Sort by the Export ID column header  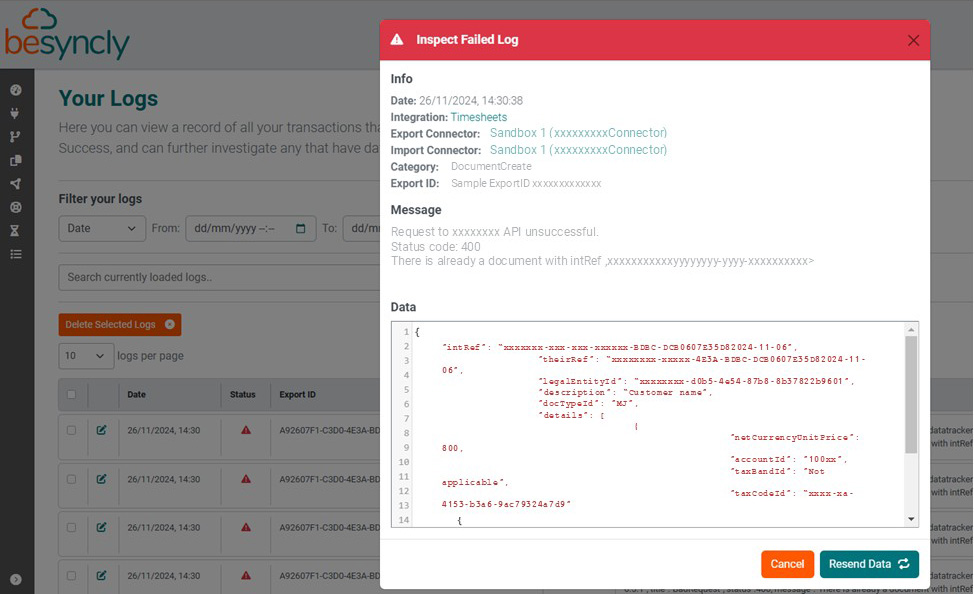pyautogui.click(x=298, y=395)
